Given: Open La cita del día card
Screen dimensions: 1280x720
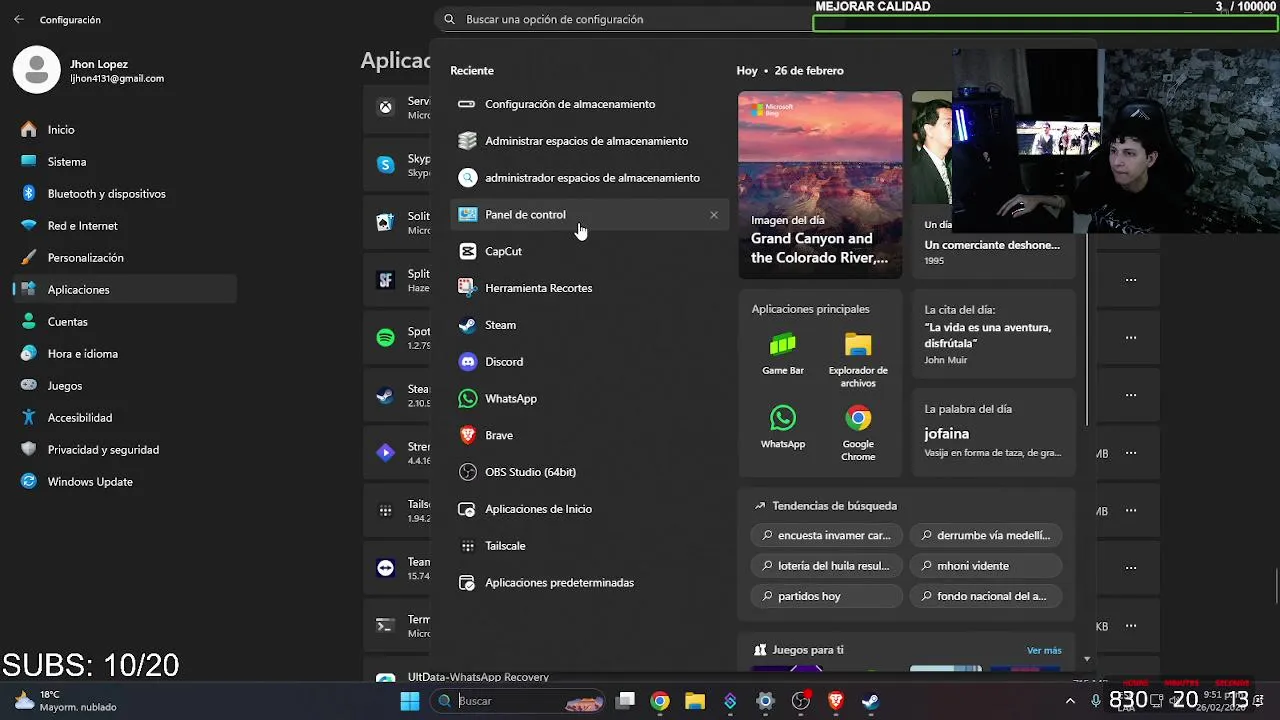Looking at the screenshot, I should pos(993,336).
